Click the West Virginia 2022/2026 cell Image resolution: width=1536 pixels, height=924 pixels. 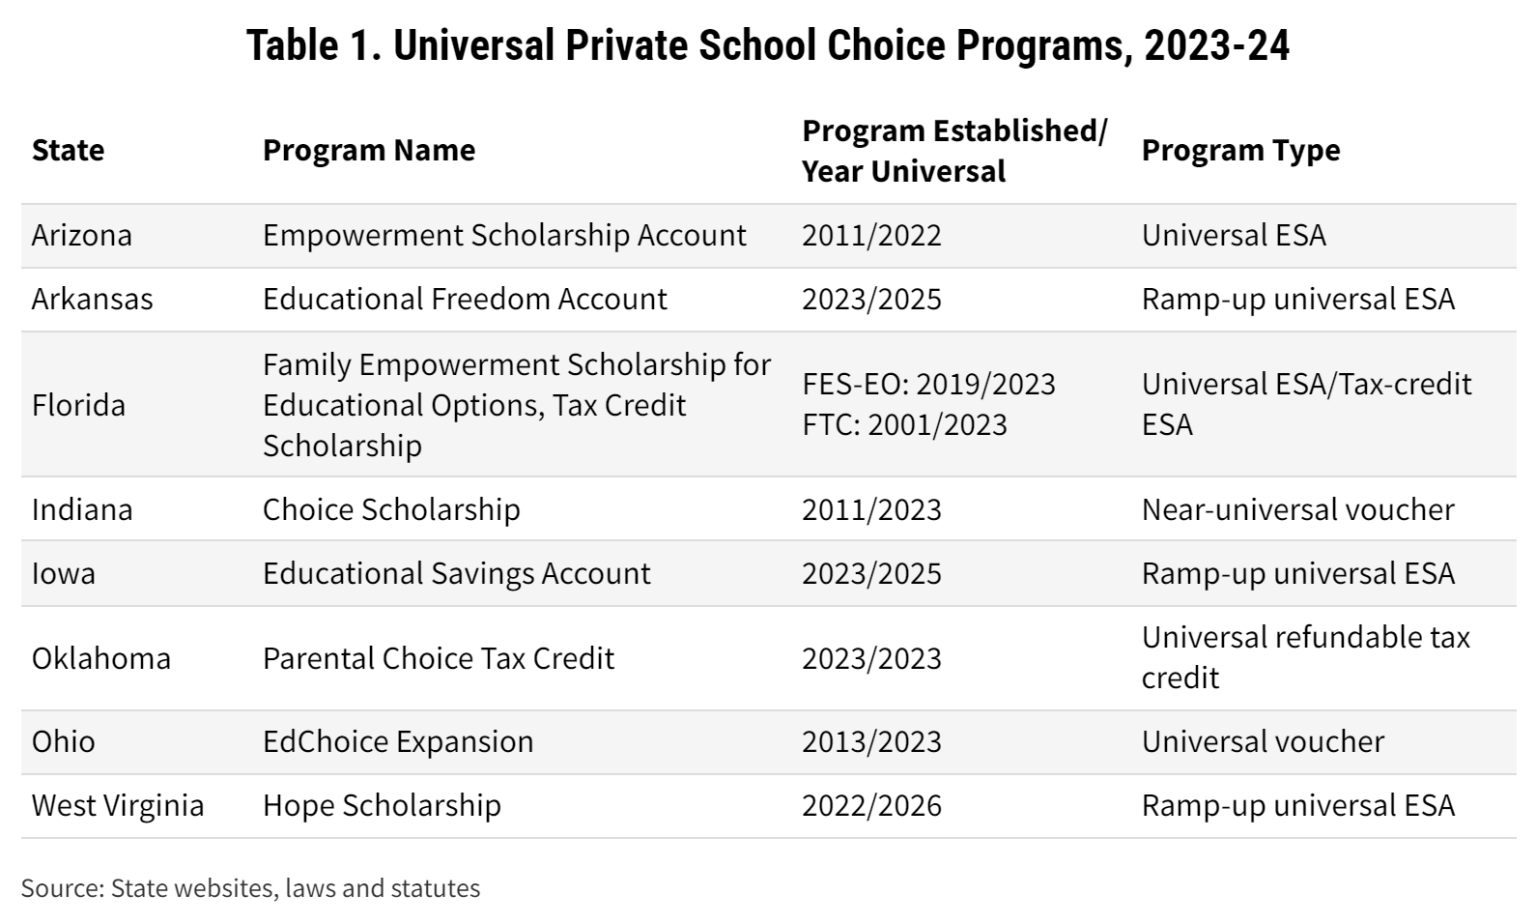click(x=871, y=805)
